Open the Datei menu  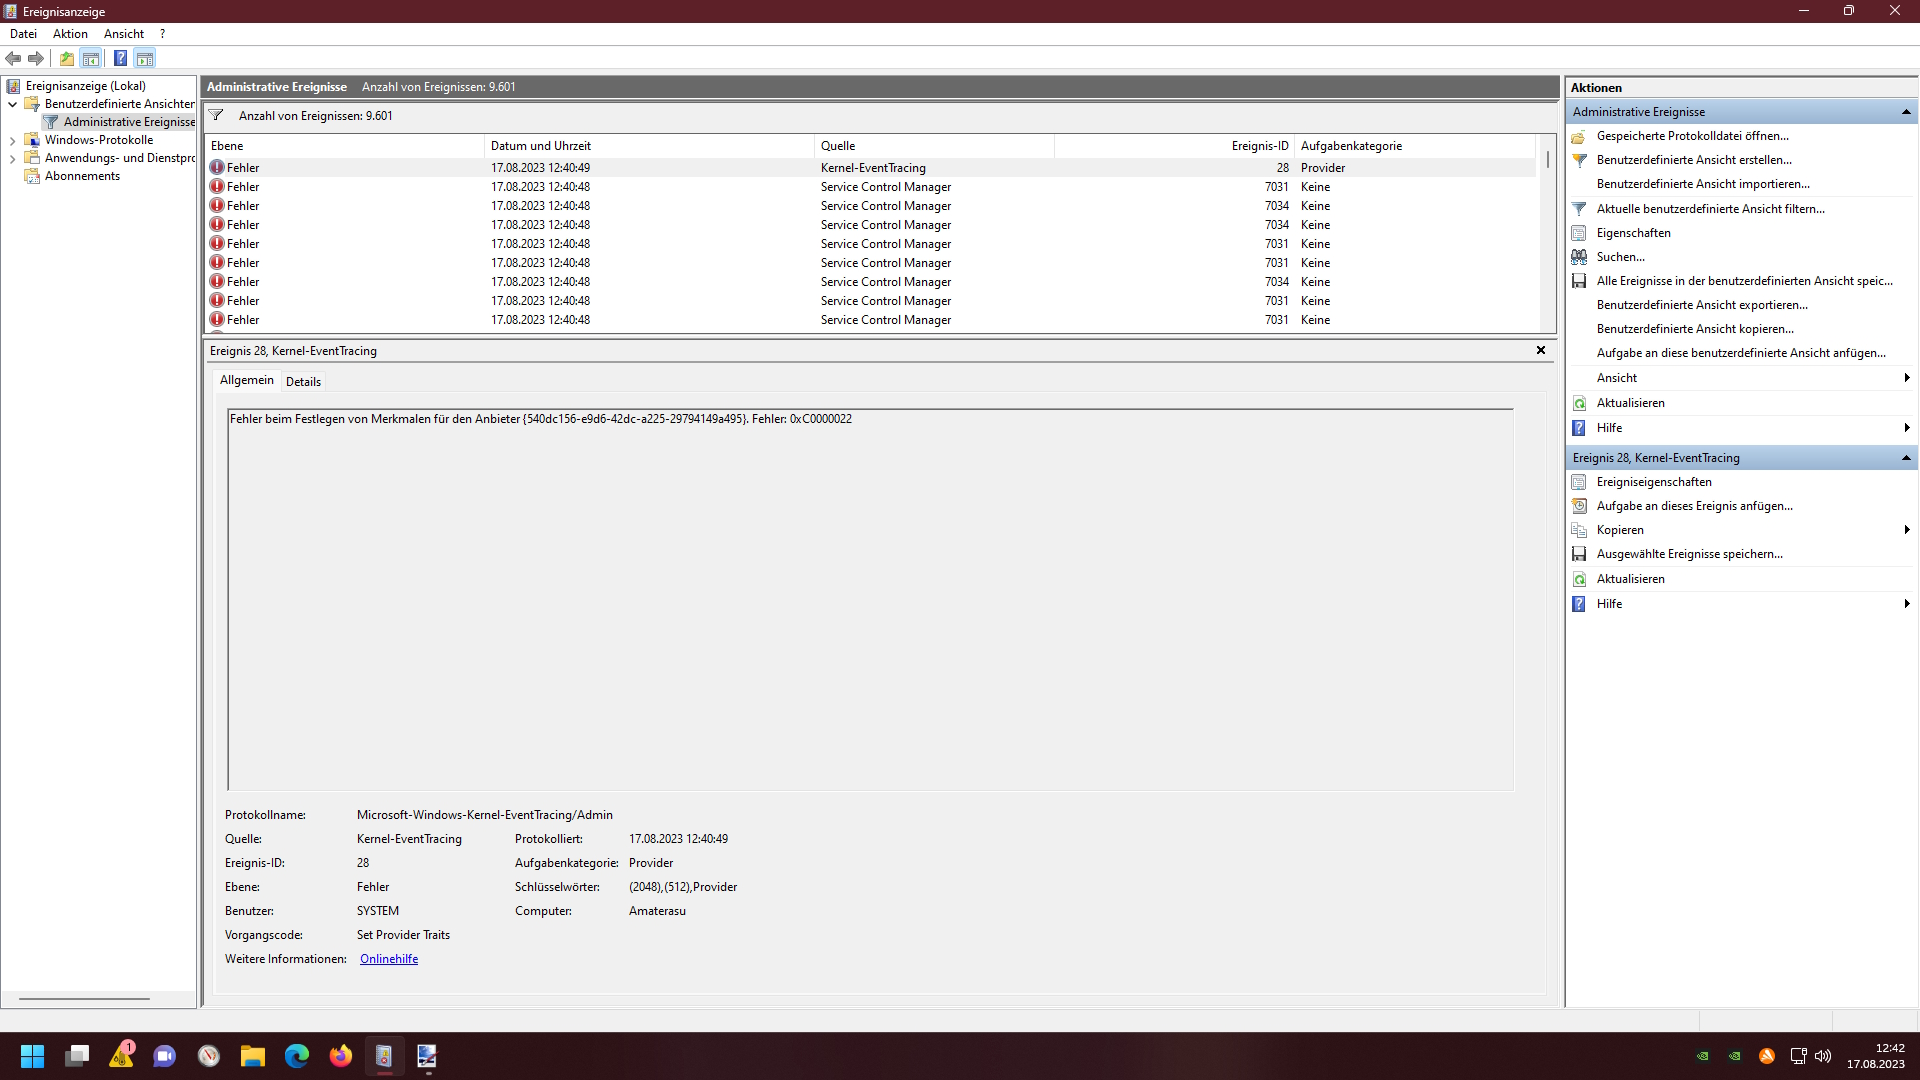coord(23,34)
